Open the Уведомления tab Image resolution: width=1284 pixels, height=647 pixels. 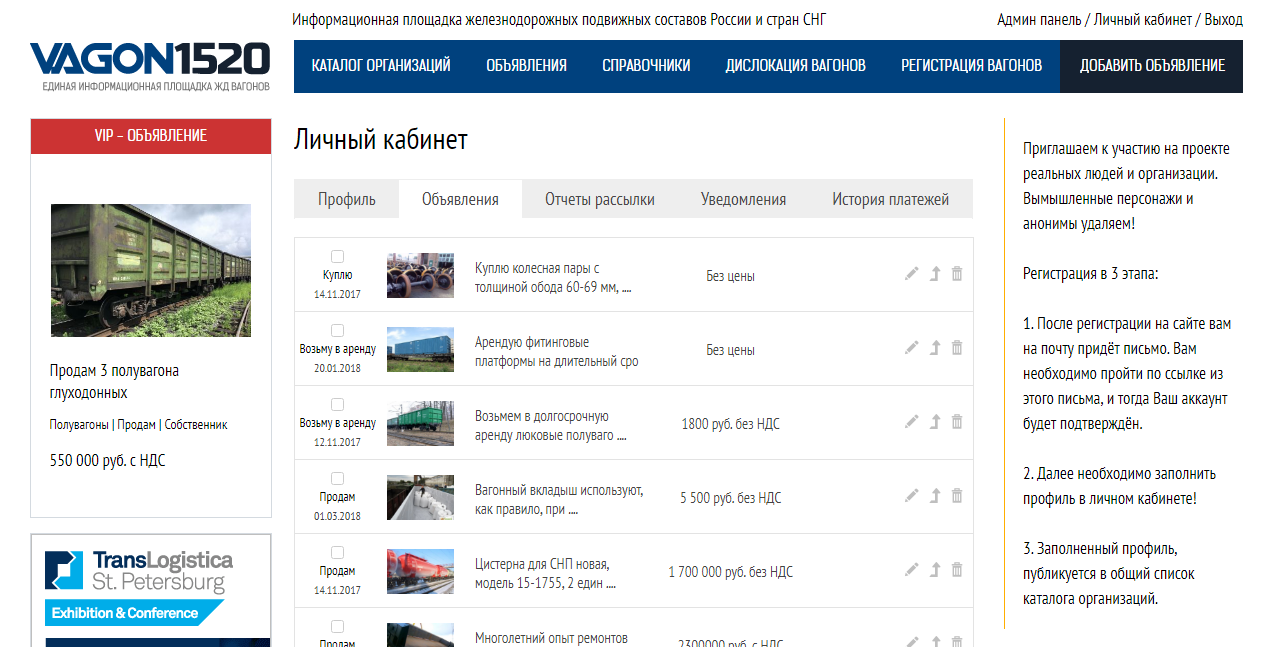(743, 199)
